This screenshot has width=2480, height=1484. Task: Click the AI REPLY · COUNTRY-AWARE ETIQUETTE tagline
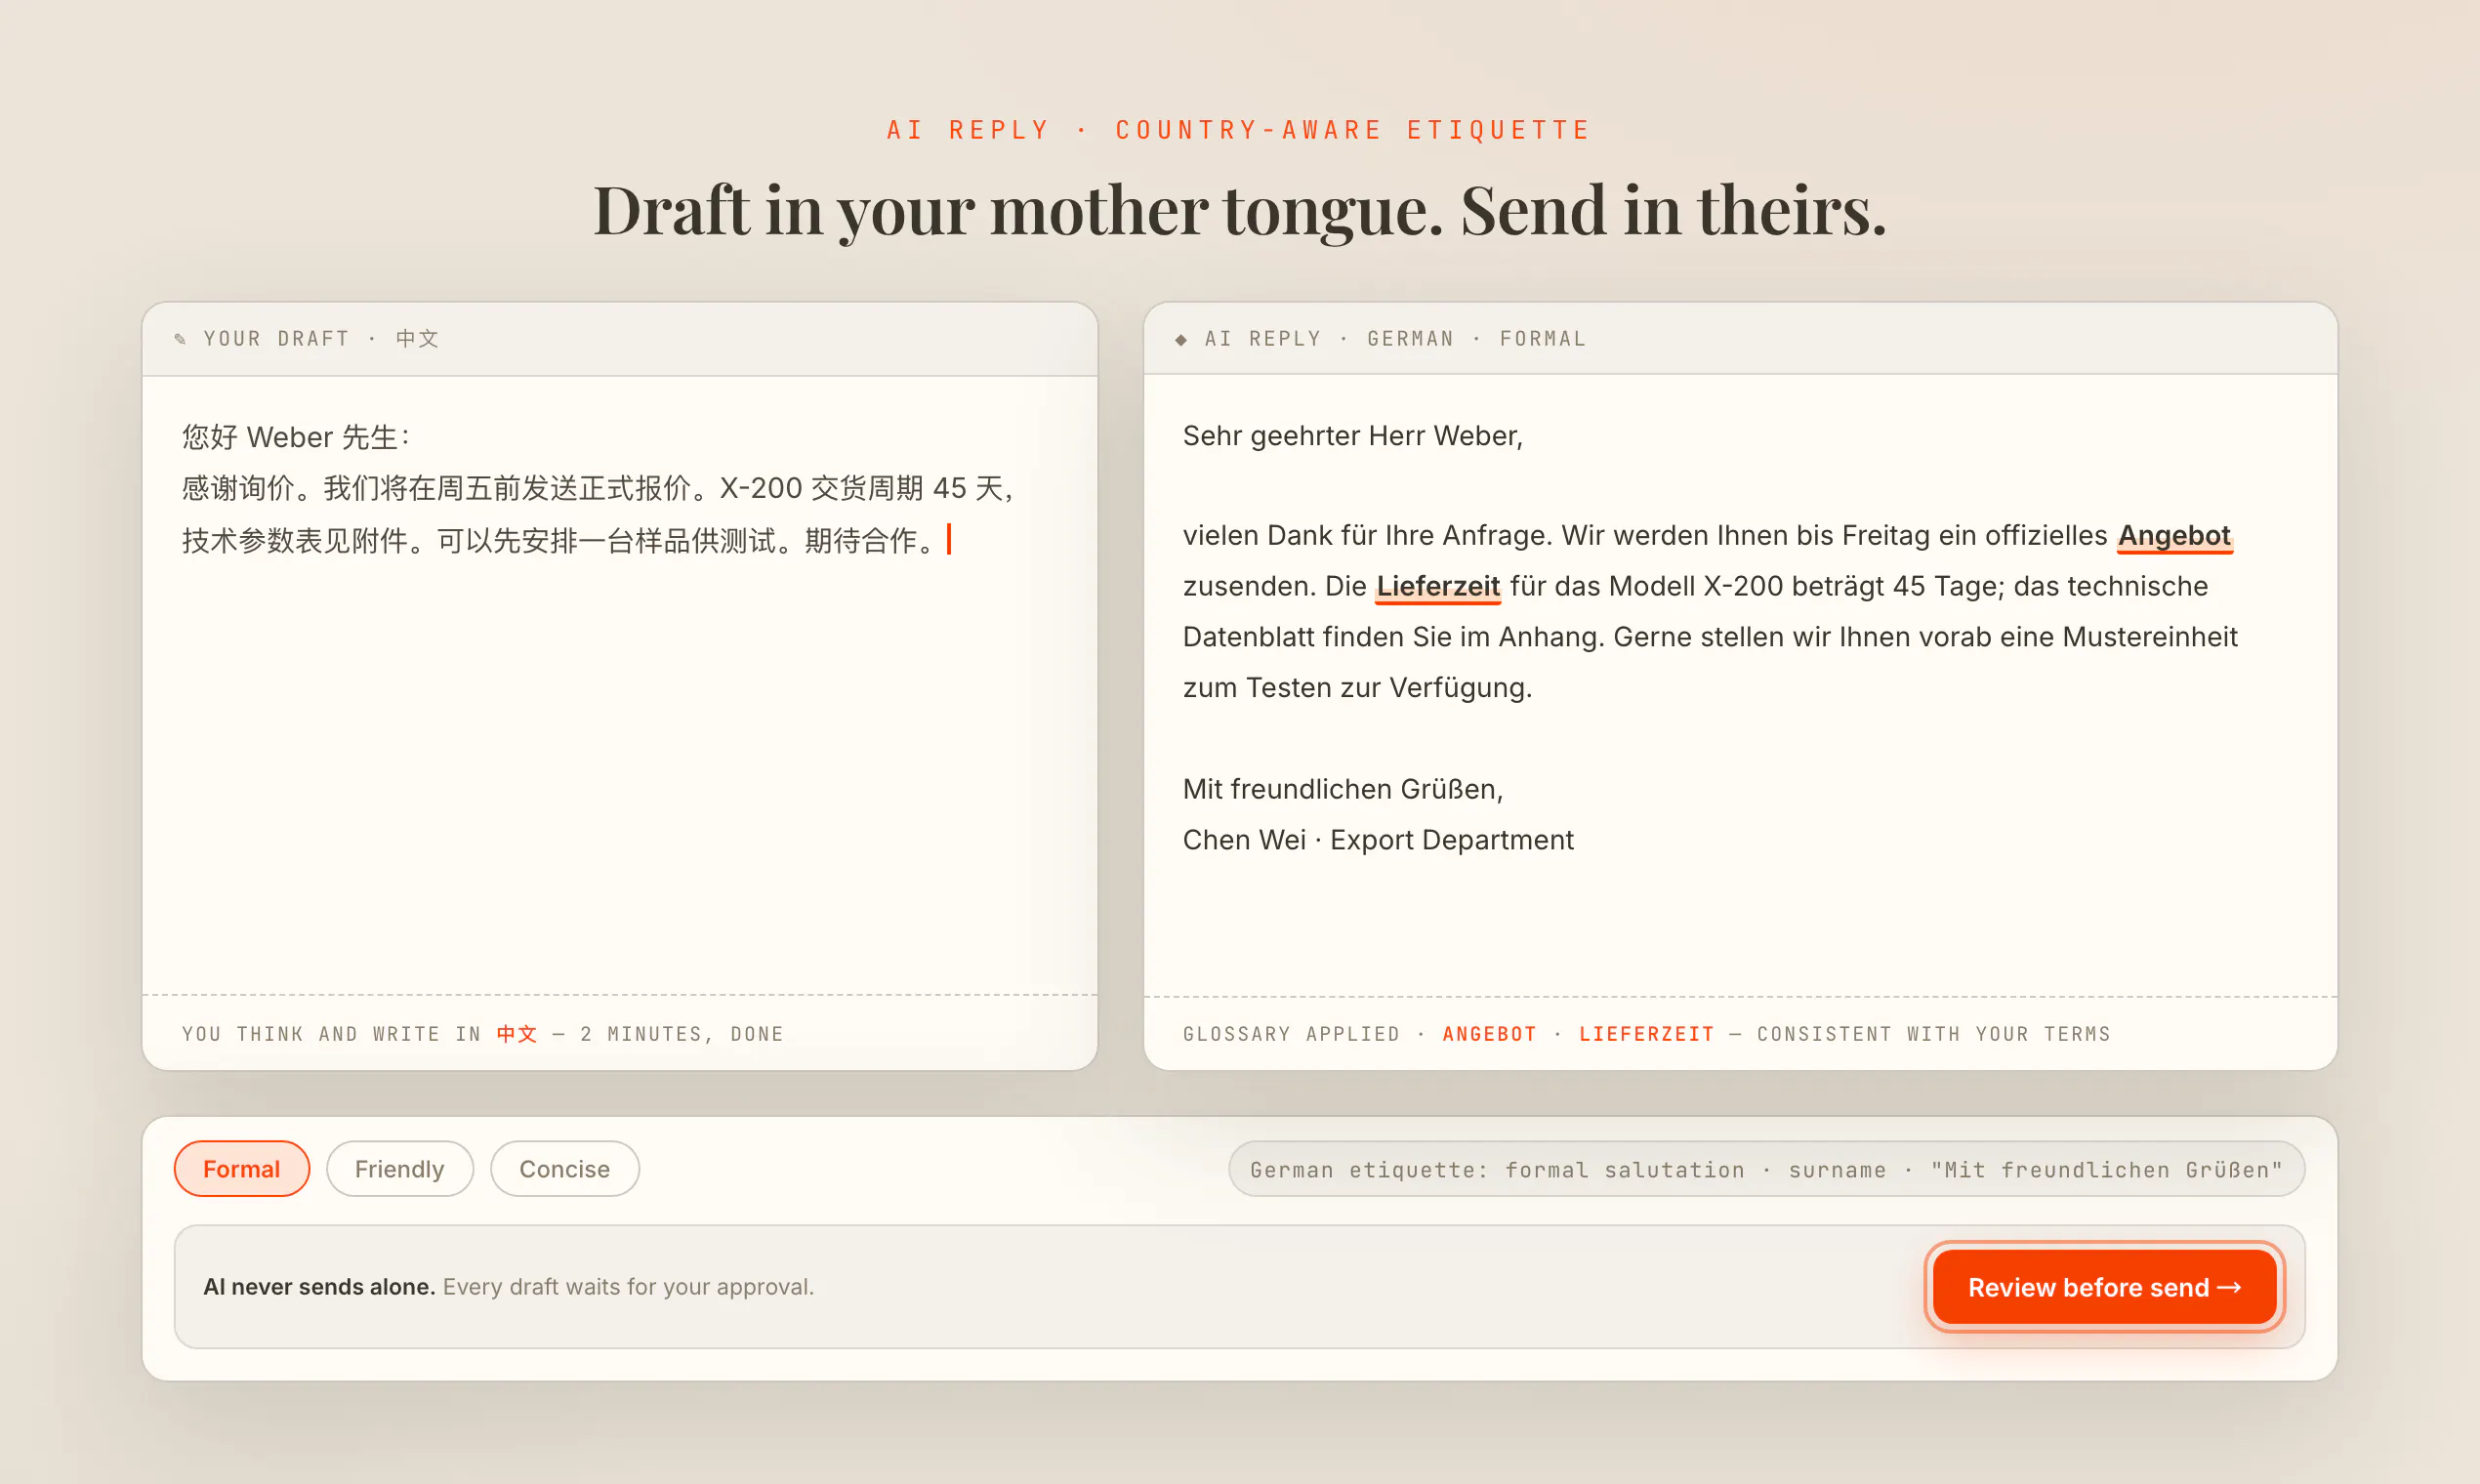(x=1238, y=130)
